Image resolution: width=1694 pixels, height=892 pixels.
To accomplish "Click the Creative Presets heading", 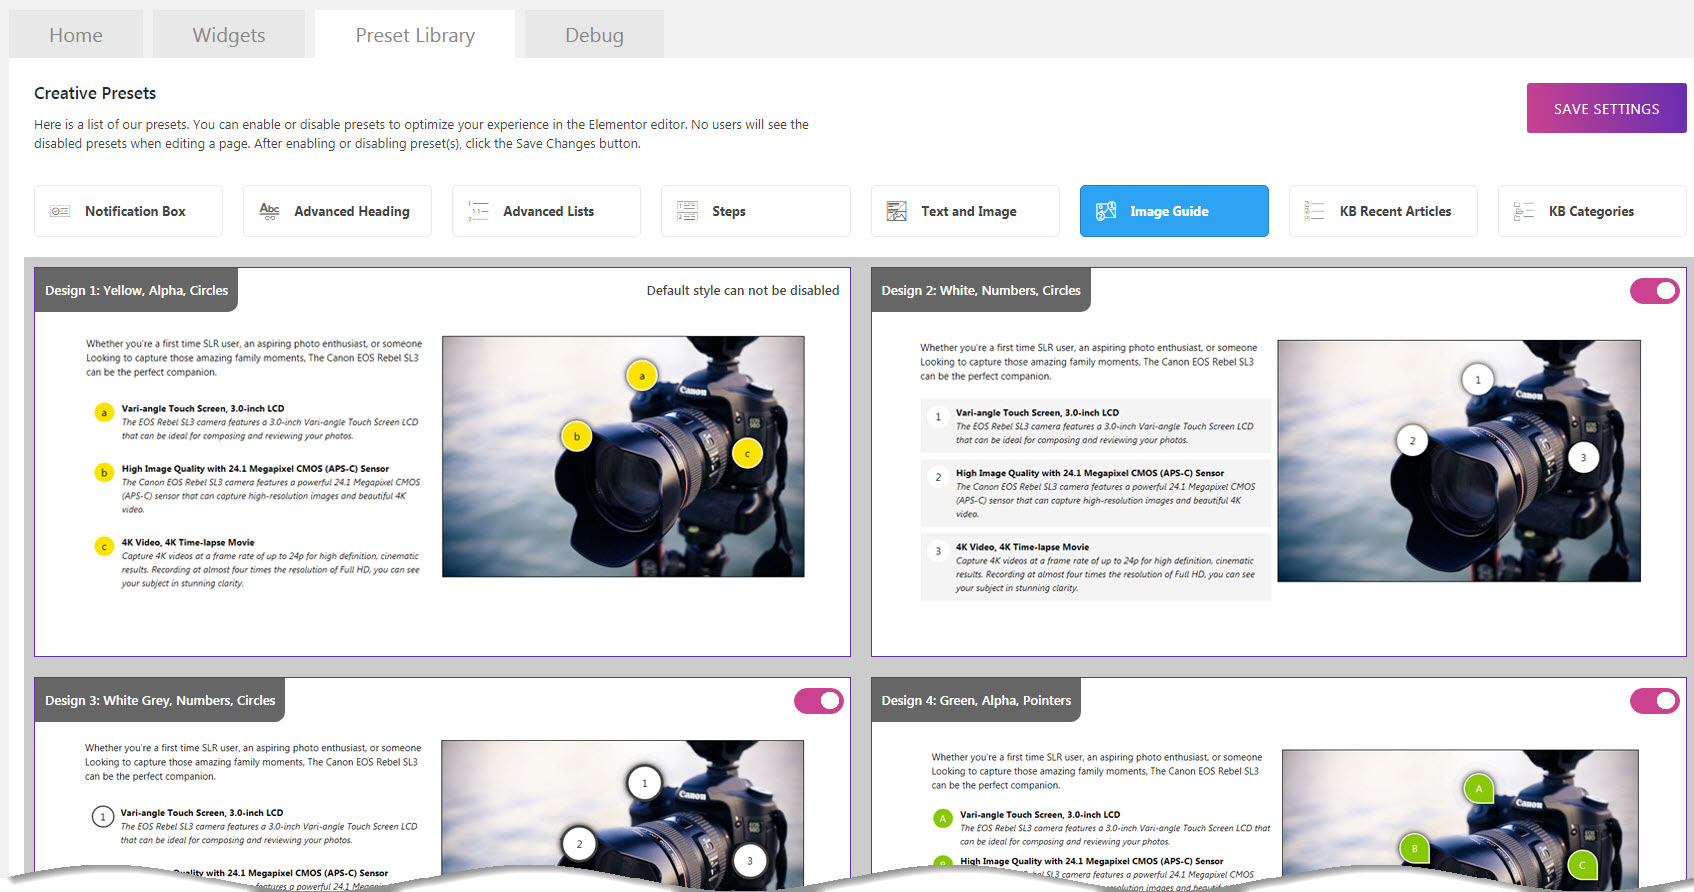I will (95, 93).
